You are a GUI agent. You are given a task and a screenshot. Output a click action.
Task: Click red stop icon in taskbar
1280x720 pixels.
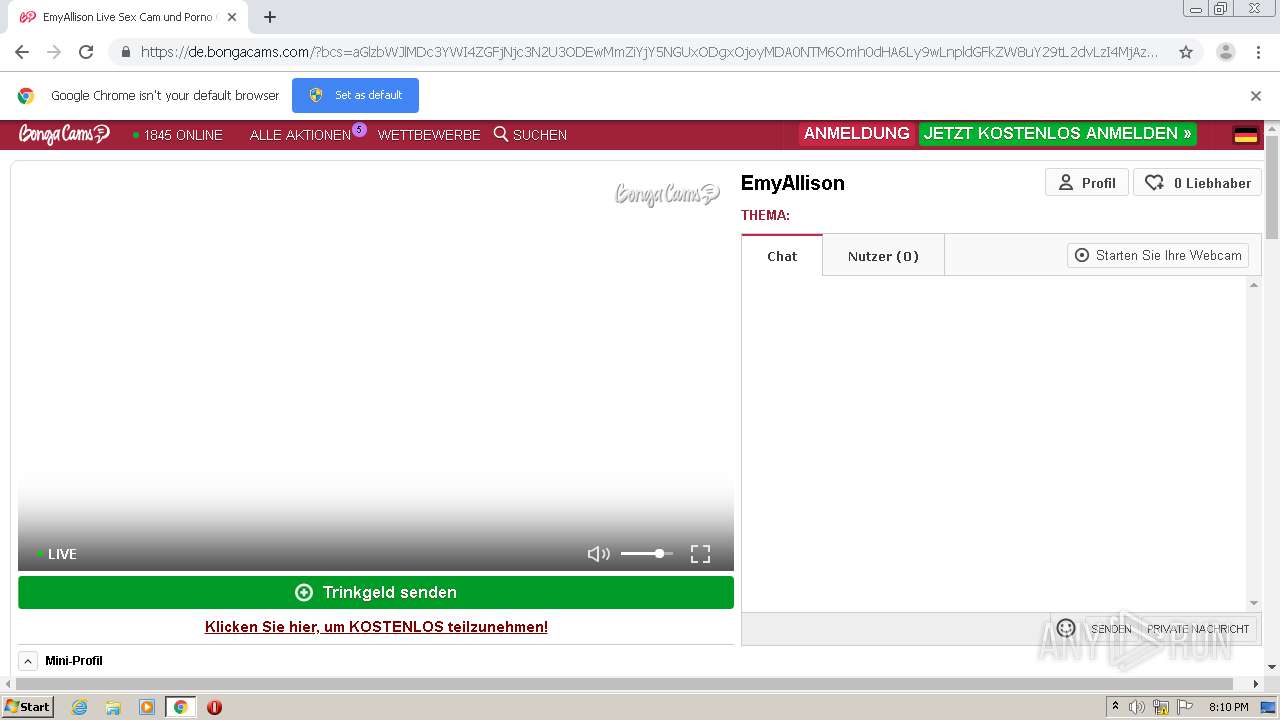[x=214, y=707]
